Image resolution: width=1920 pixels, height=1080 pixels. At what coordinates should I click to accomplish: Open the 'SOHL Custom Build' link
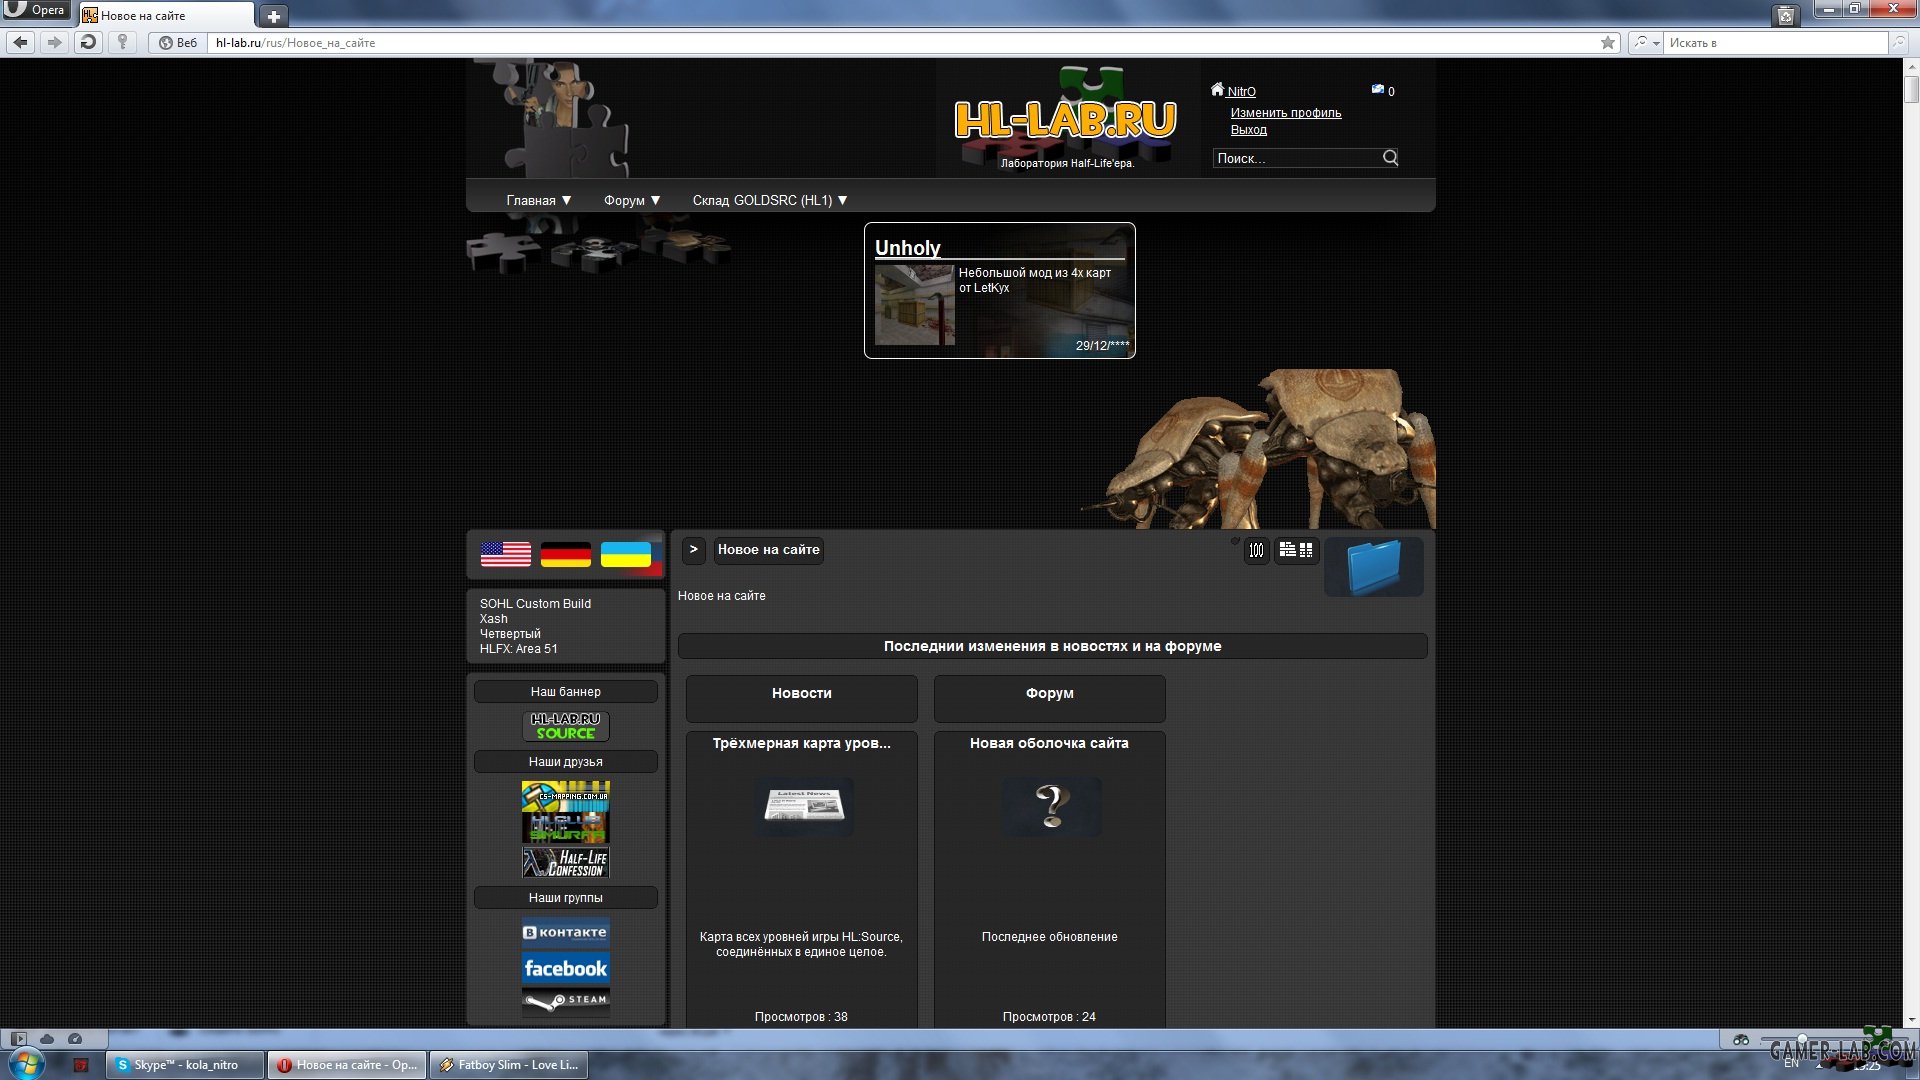(x=535, y=604)
